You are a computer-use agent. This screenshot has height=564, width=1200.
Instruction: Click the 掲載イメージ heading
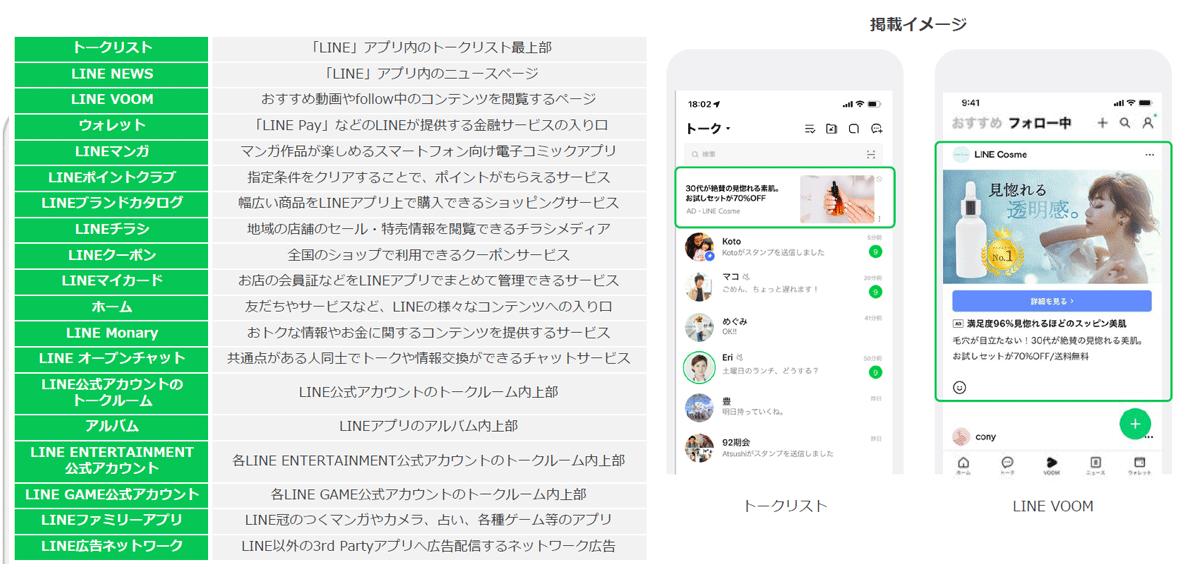pyautogui.click(x=918, y=24)
